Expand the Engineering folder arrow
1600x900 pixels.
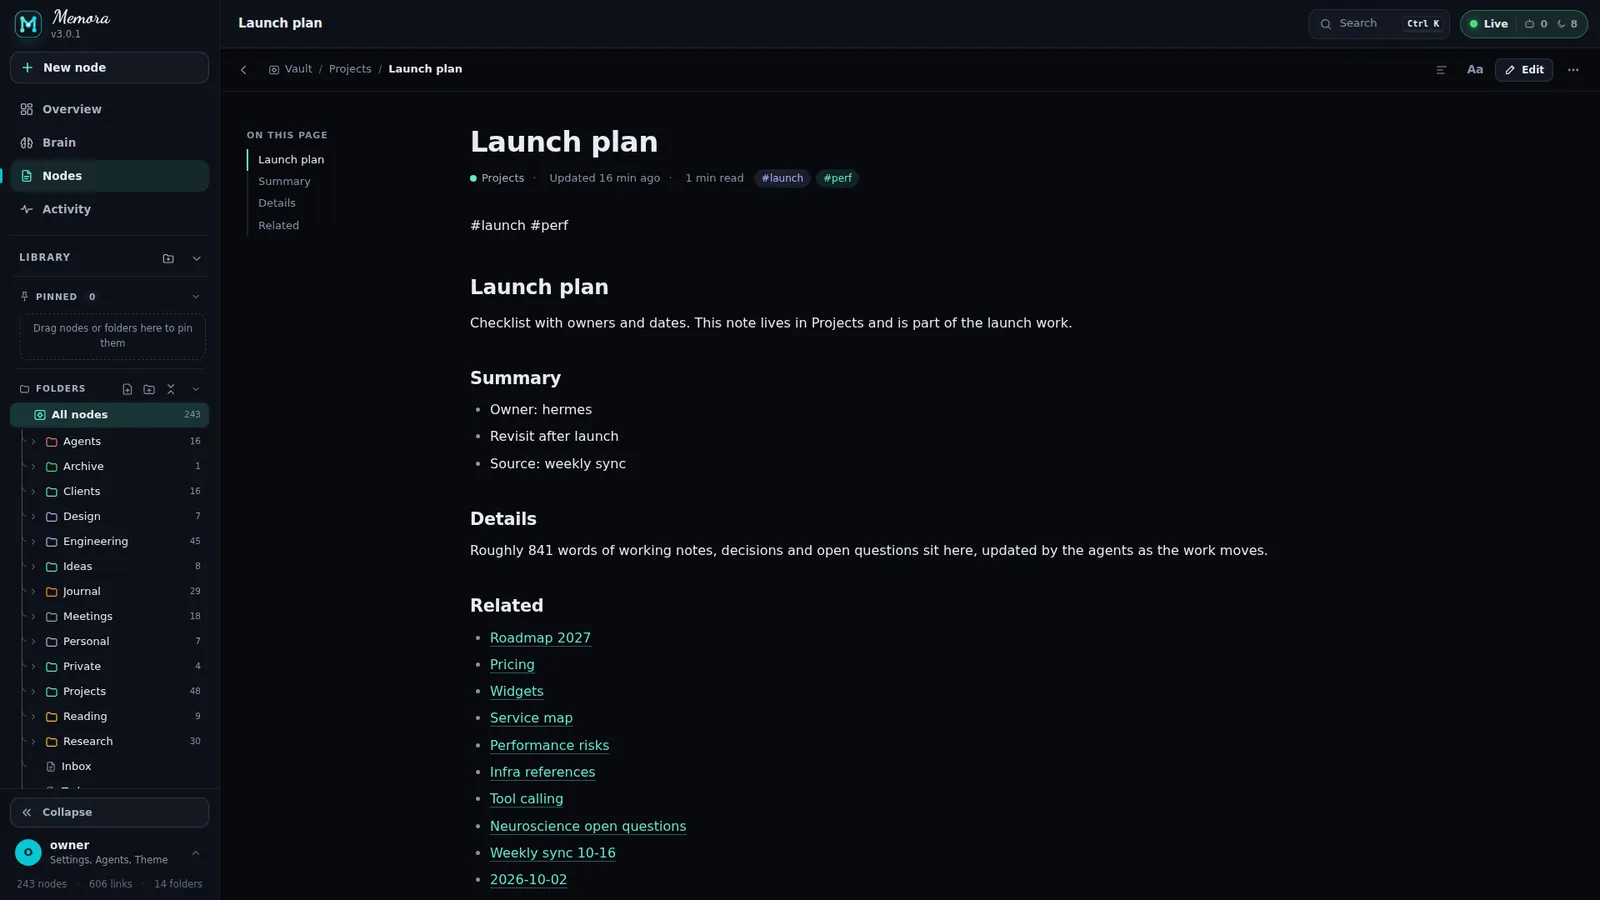[33, 541]
